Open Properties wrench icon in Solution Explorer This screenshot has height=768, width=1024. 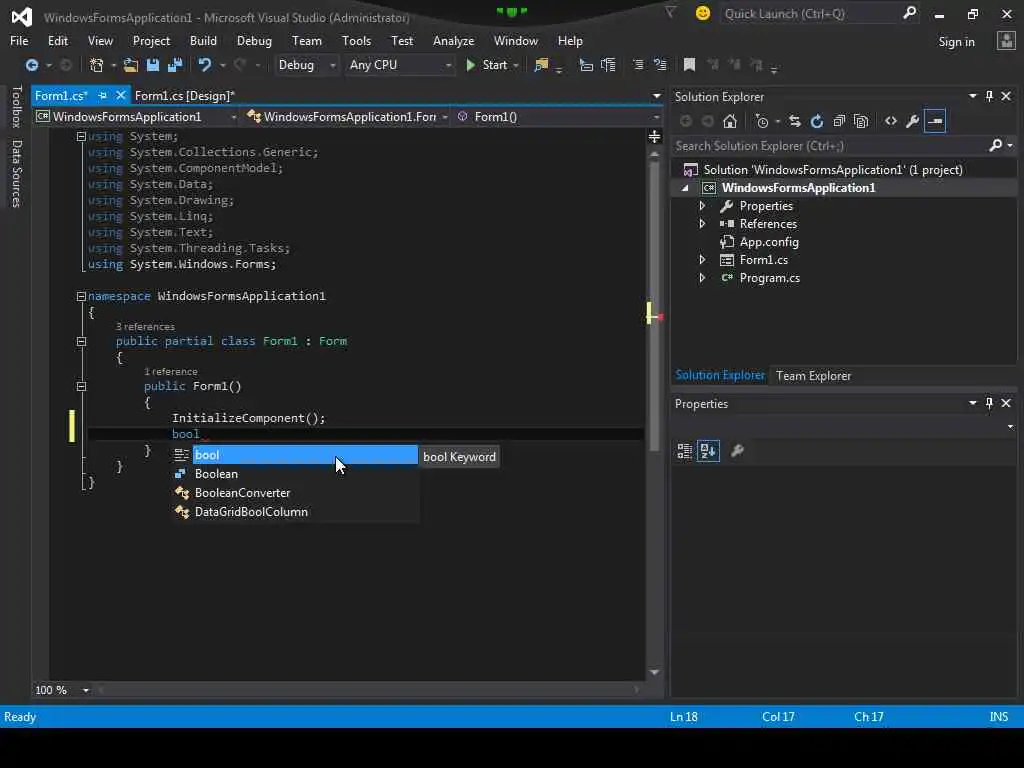[x=913, y=121]
